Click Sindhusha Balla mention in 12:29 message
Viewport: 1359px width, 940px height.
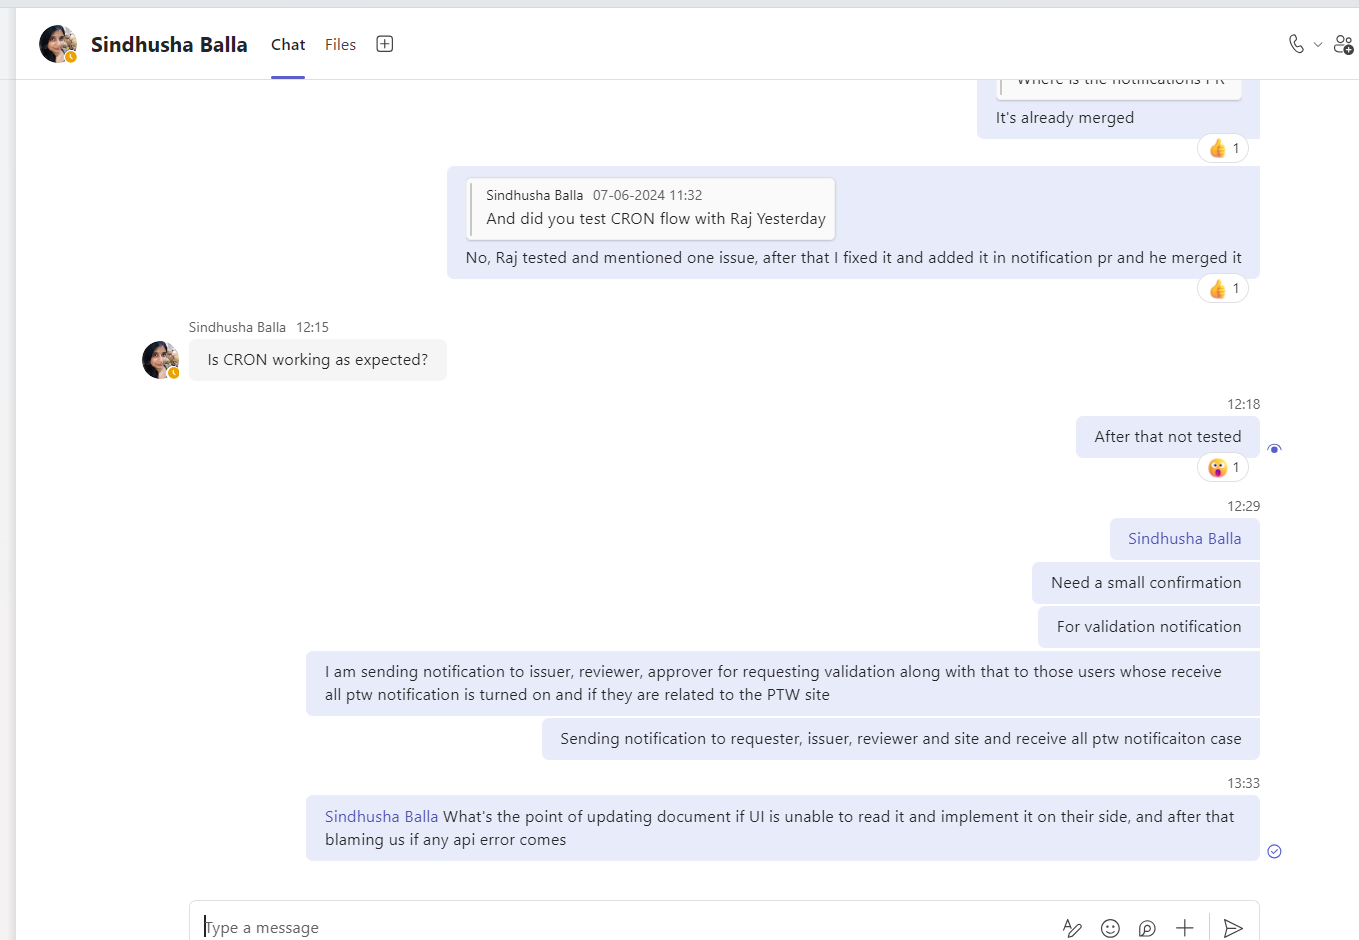click(1184, 539)
